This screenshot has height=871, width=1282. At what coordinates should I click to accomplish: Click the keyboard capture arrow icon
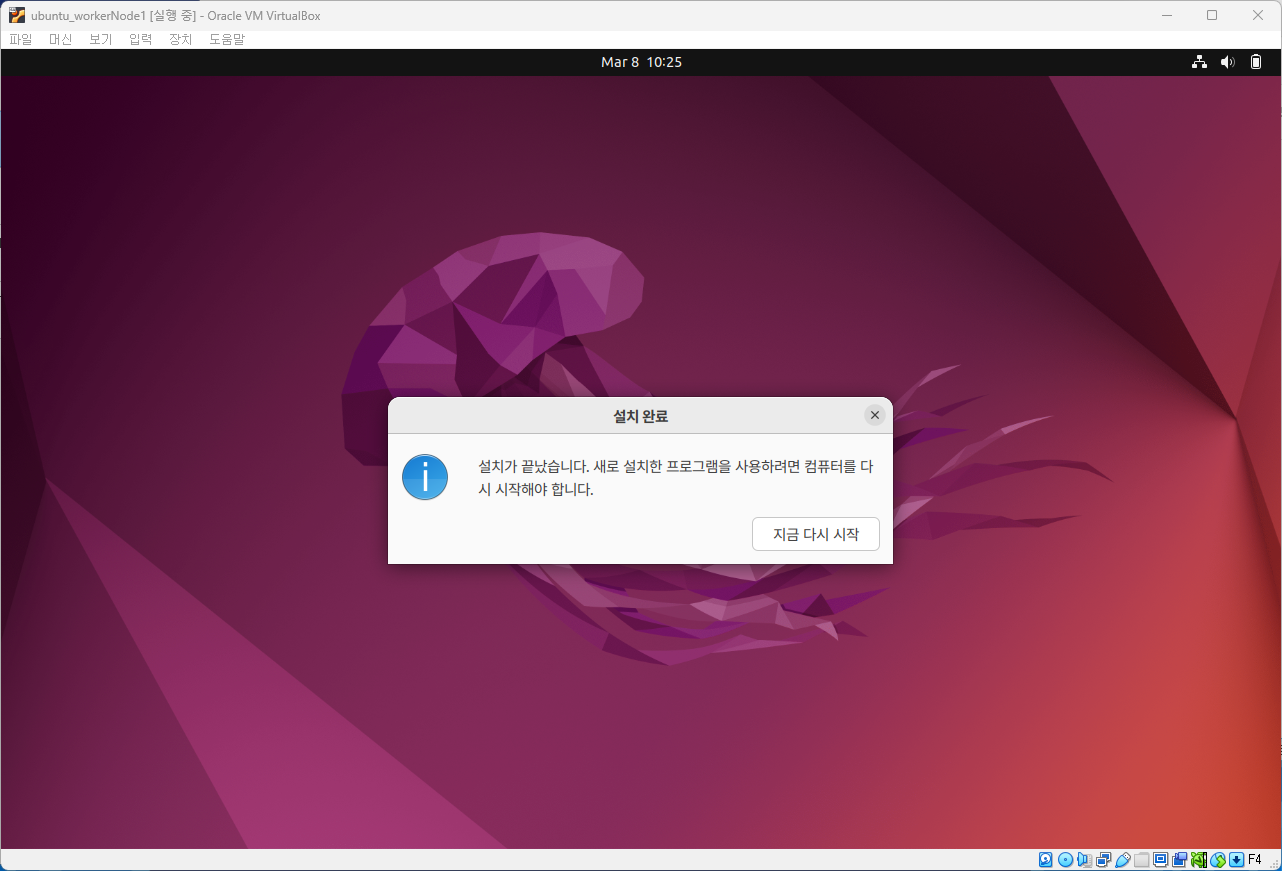pos(1236,859)
